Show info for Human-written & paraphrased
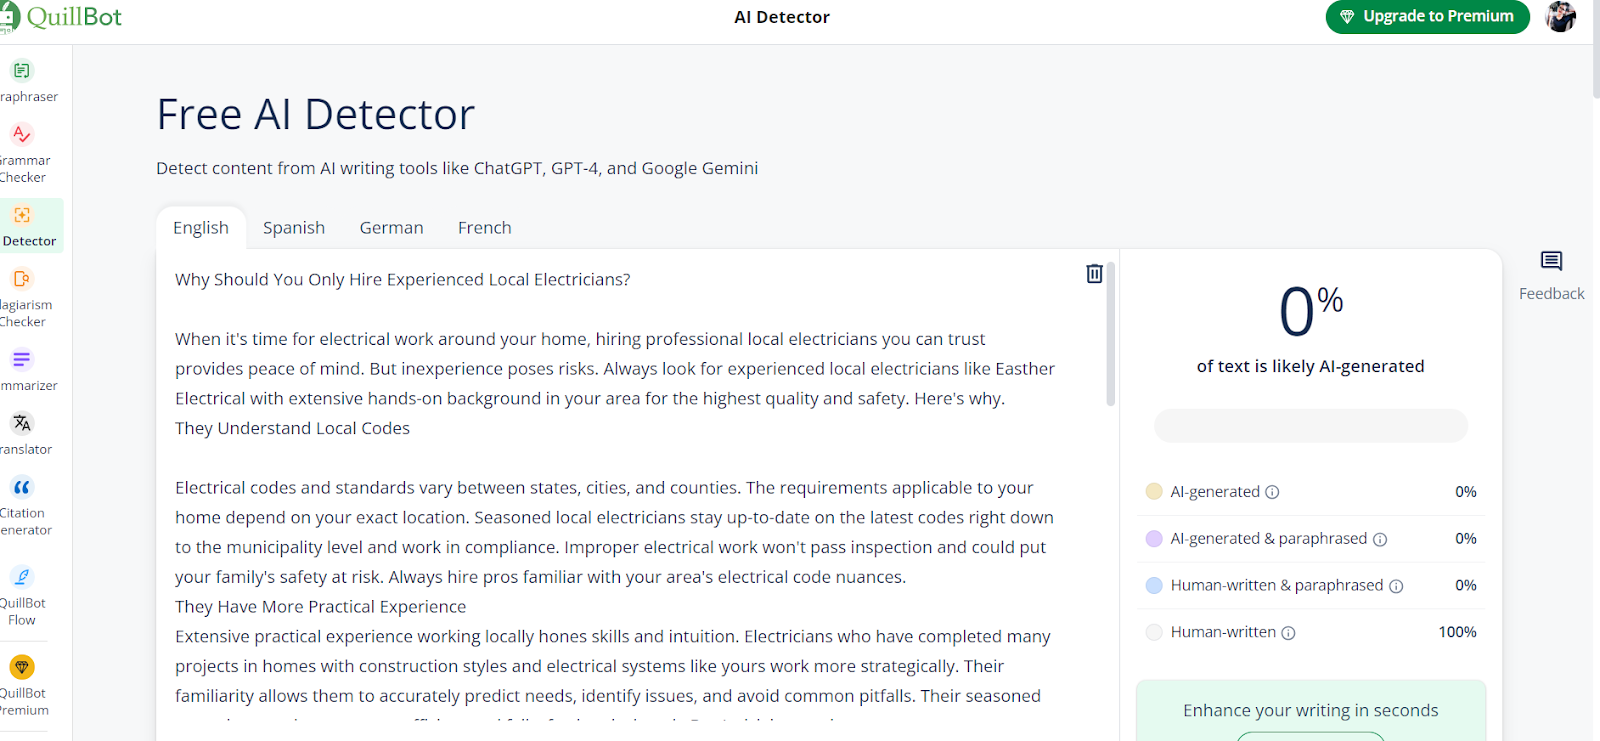The width and height of the screenshot is (1600, 741). tap(1396, 586)
